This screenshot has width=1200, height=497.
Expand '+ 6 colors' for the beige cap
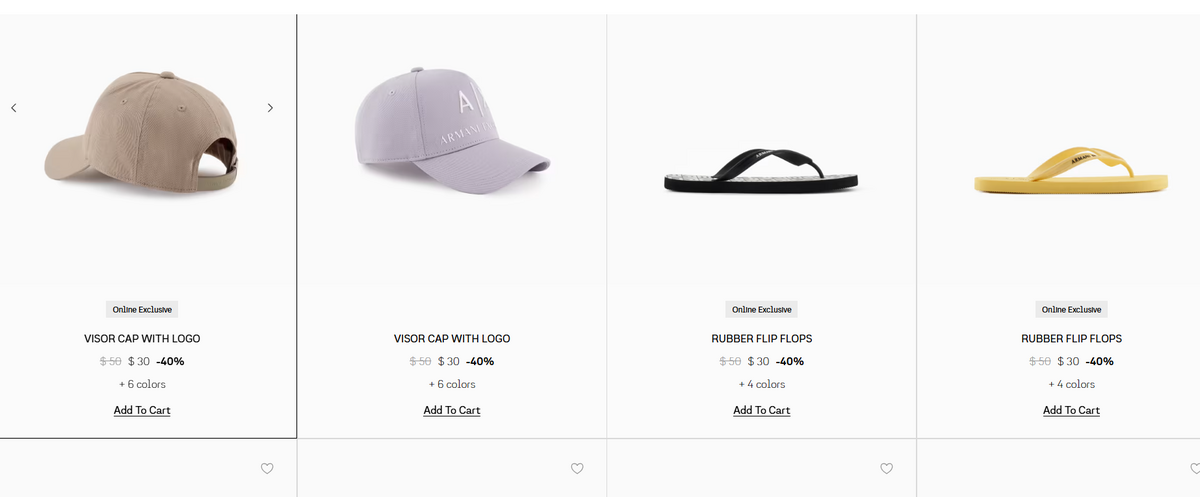coord(142,384)
